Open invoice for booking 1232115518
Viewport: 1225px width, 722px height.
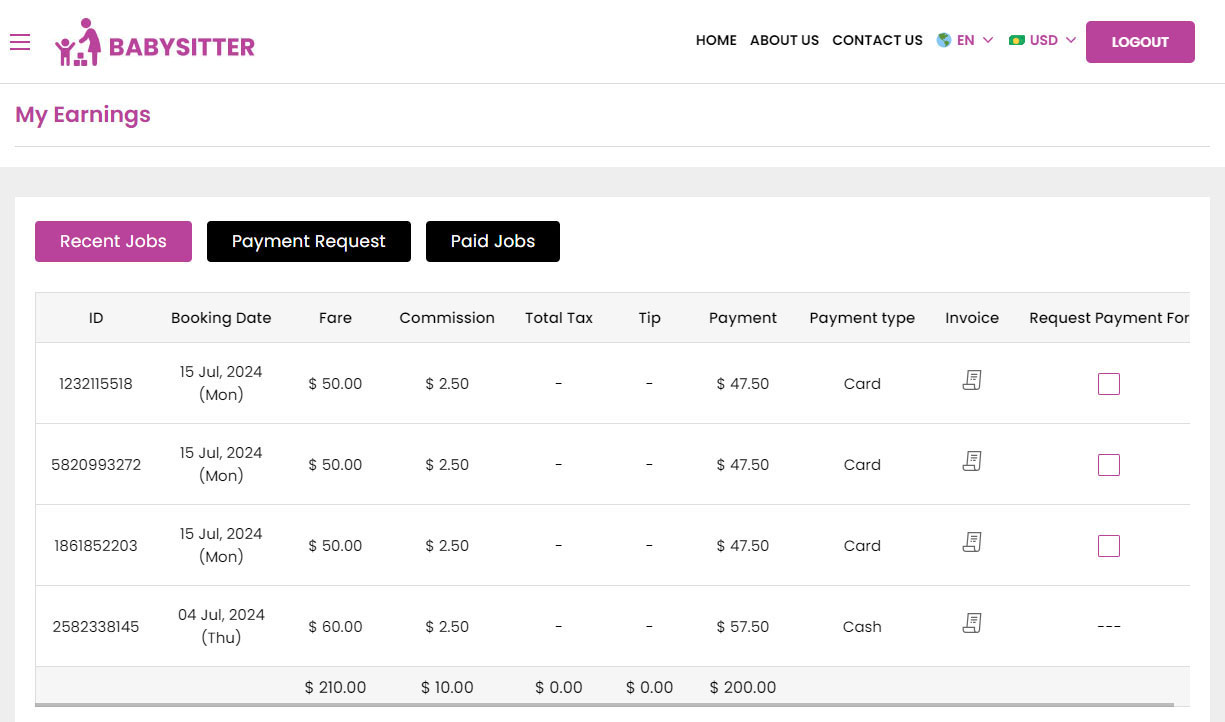(972, 380)
